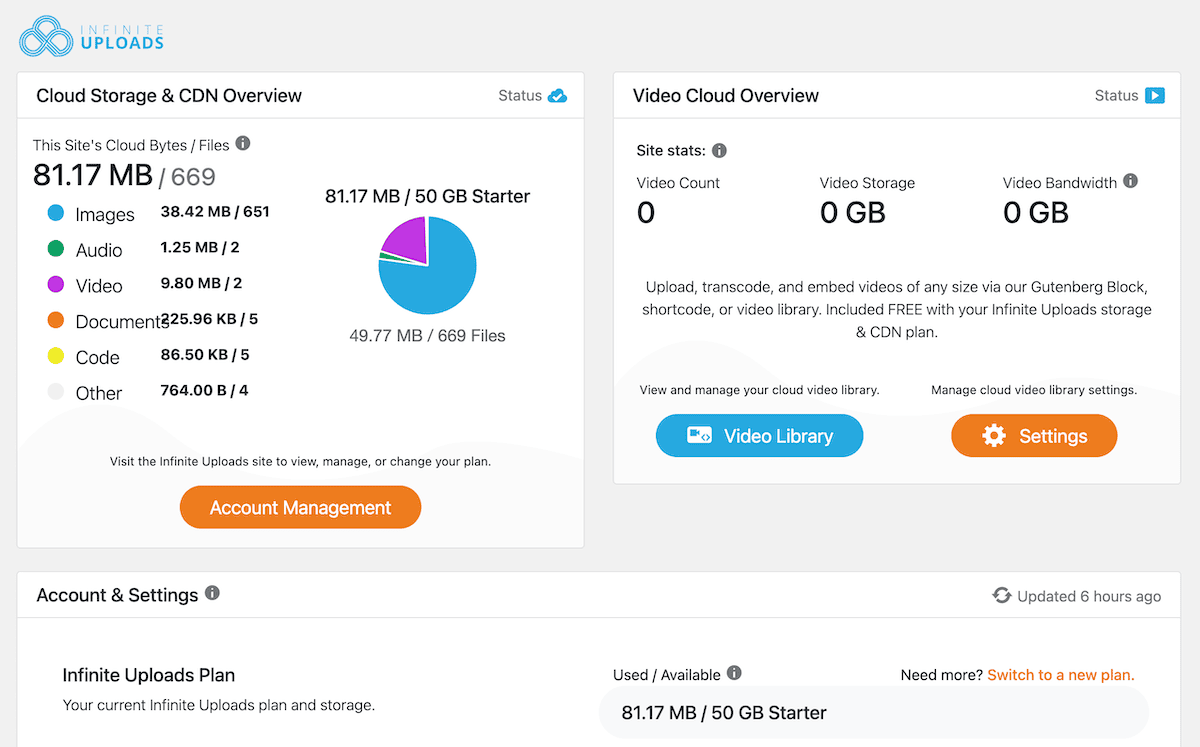Open info icon beside Used / Available
The height and width of the screenshot is (747, 1200).
pos(734,673)
